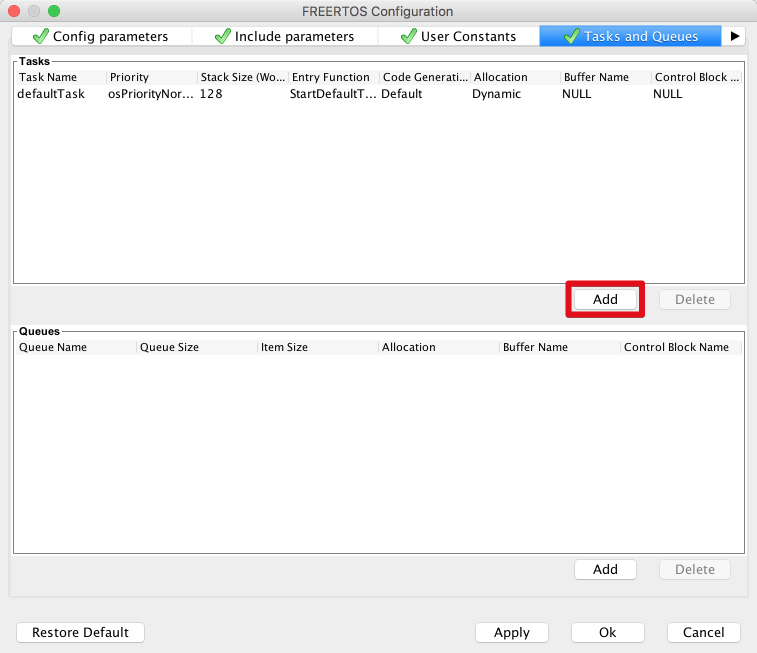Show more tabs with right arrow
Viewport: 757px width, 653px height.
click(735, 36)
